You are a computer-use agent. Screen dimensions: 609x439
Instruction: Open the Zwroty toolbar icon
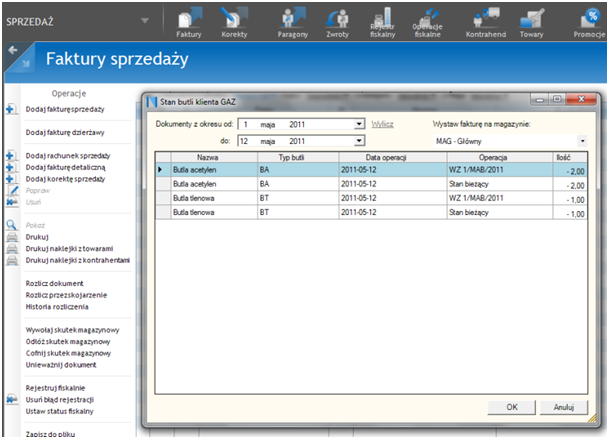pos(340,21)
